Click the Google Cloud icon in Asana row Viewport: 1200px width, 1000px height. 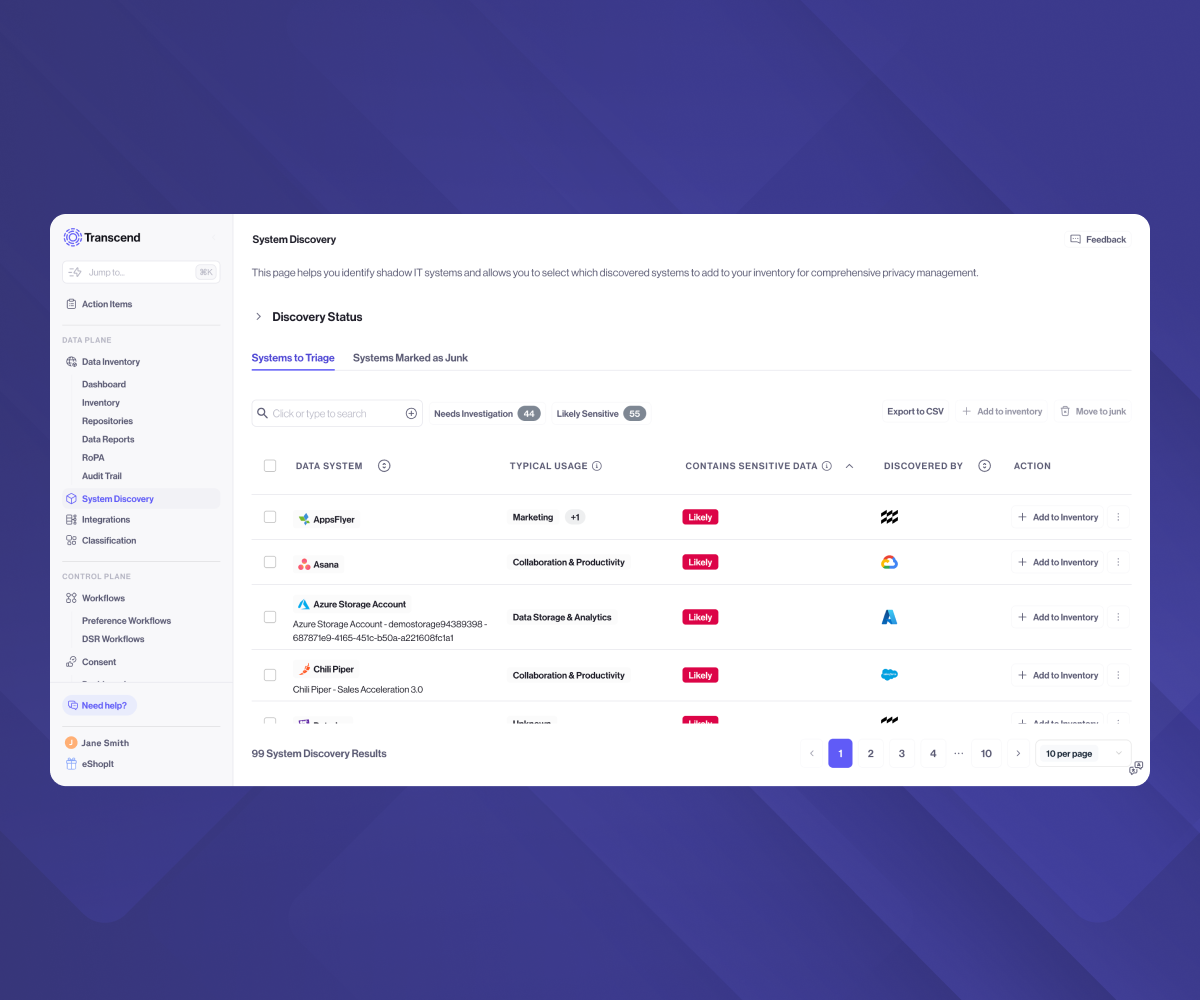coord(889,562)
